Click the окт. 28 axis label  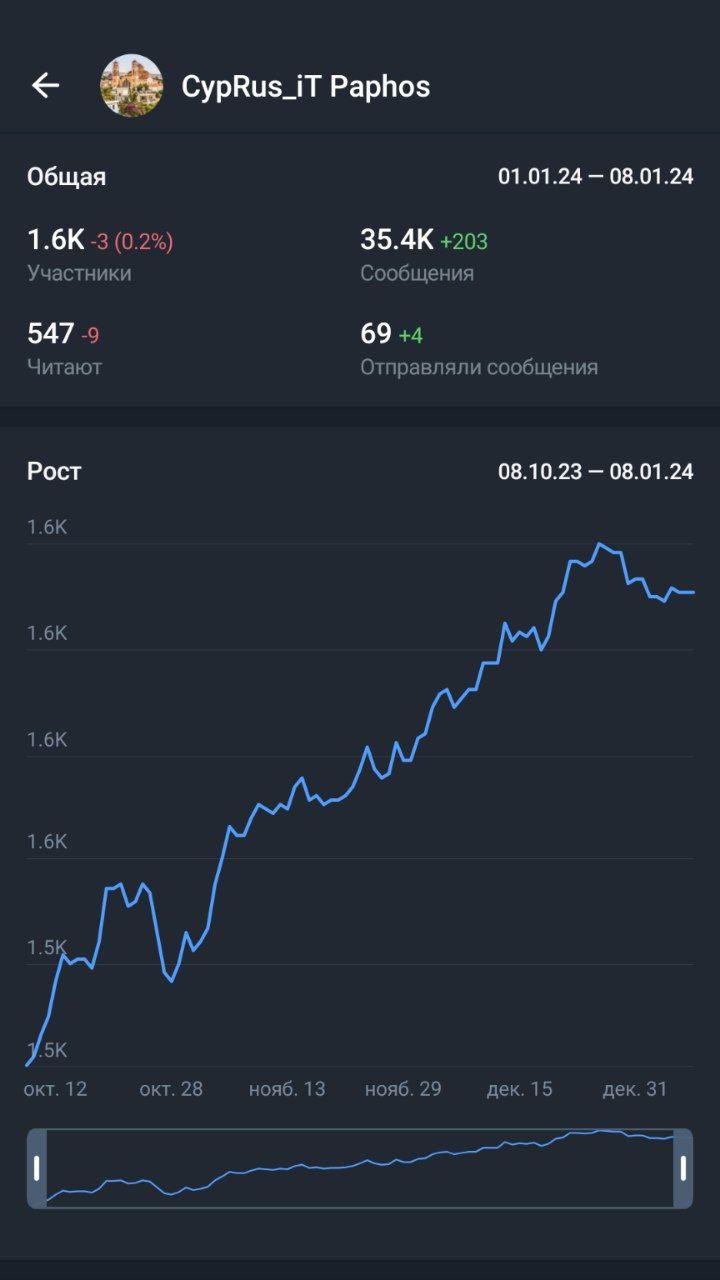click(171, 1089)
